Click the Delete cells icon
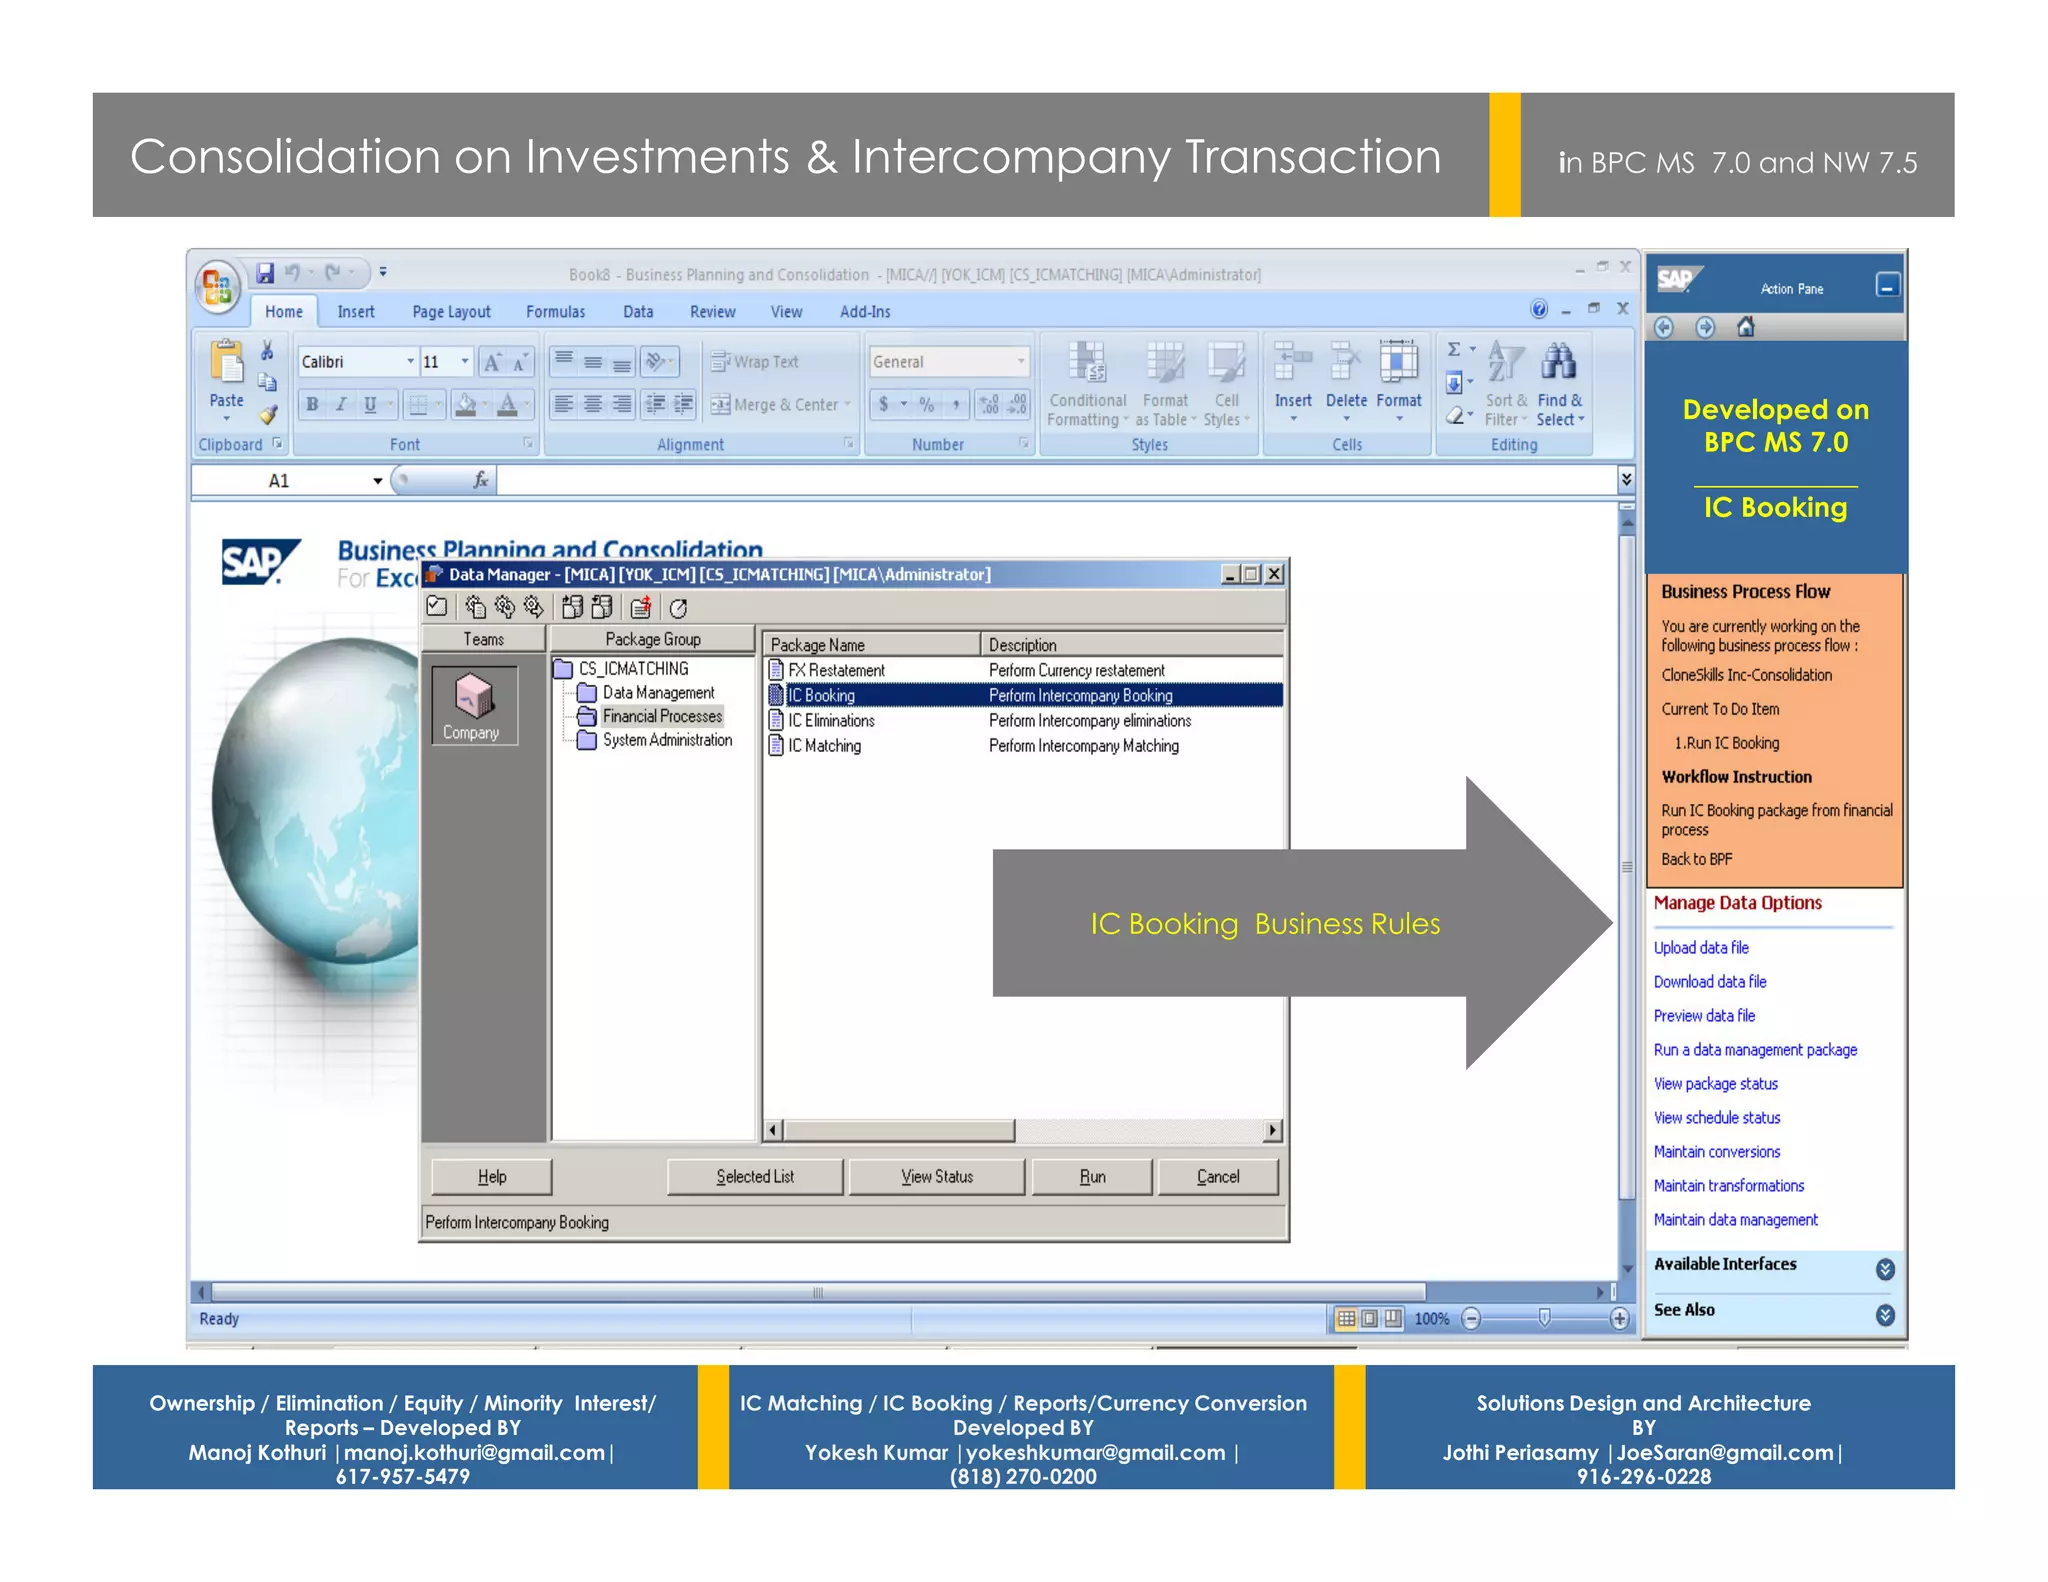The image size is (2048, 1582). click(x=1345, y=362)
